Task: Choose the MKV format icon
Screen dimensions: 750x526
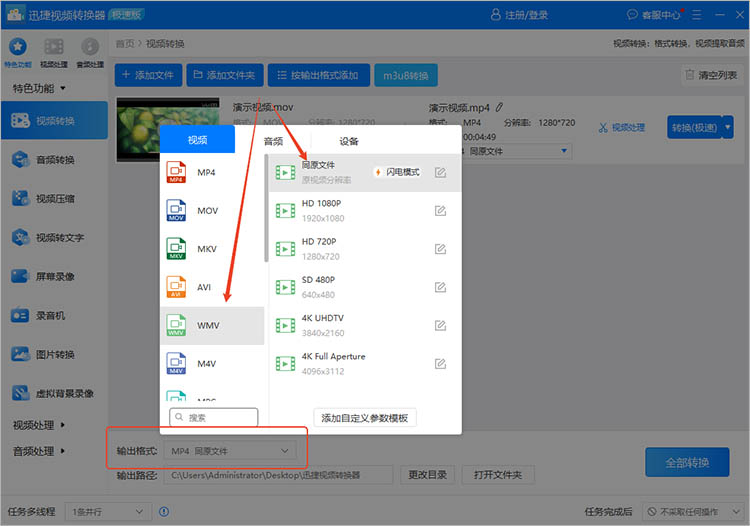Action: (x=176, y=249)
